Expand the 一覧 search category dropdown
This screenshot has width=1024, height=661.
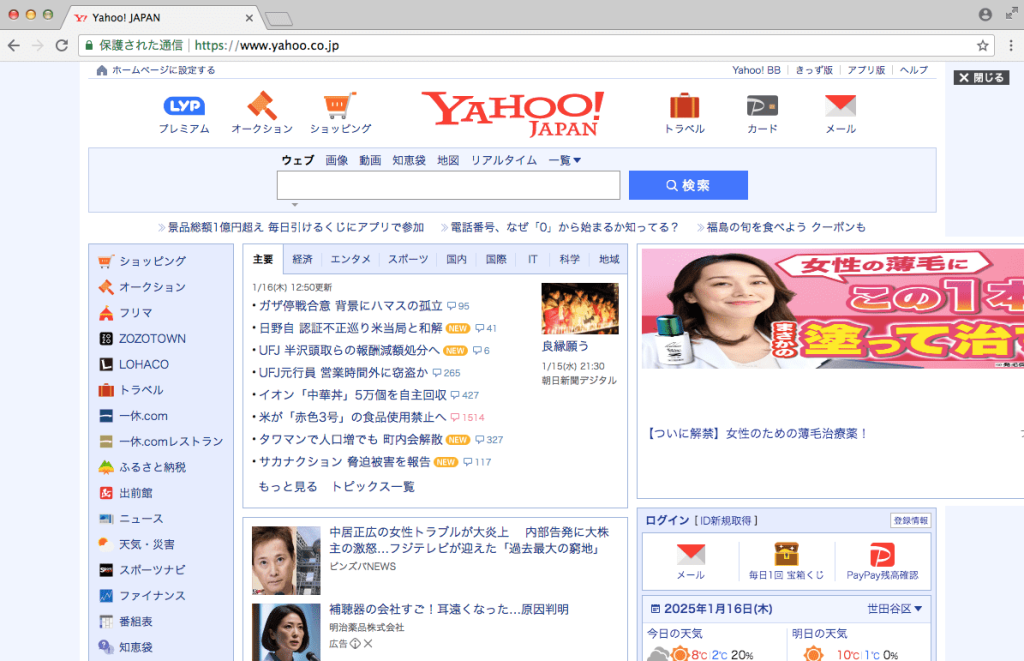click(x=564, y=160)
